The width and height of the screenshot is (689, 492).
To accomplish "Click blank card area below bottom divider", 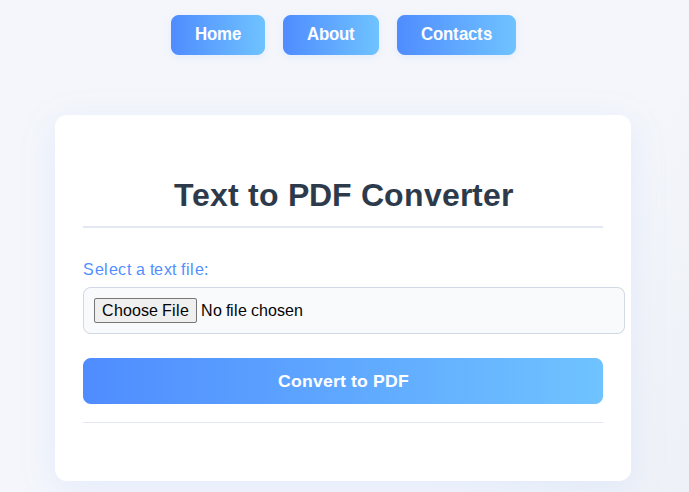I will pos(343,452).
